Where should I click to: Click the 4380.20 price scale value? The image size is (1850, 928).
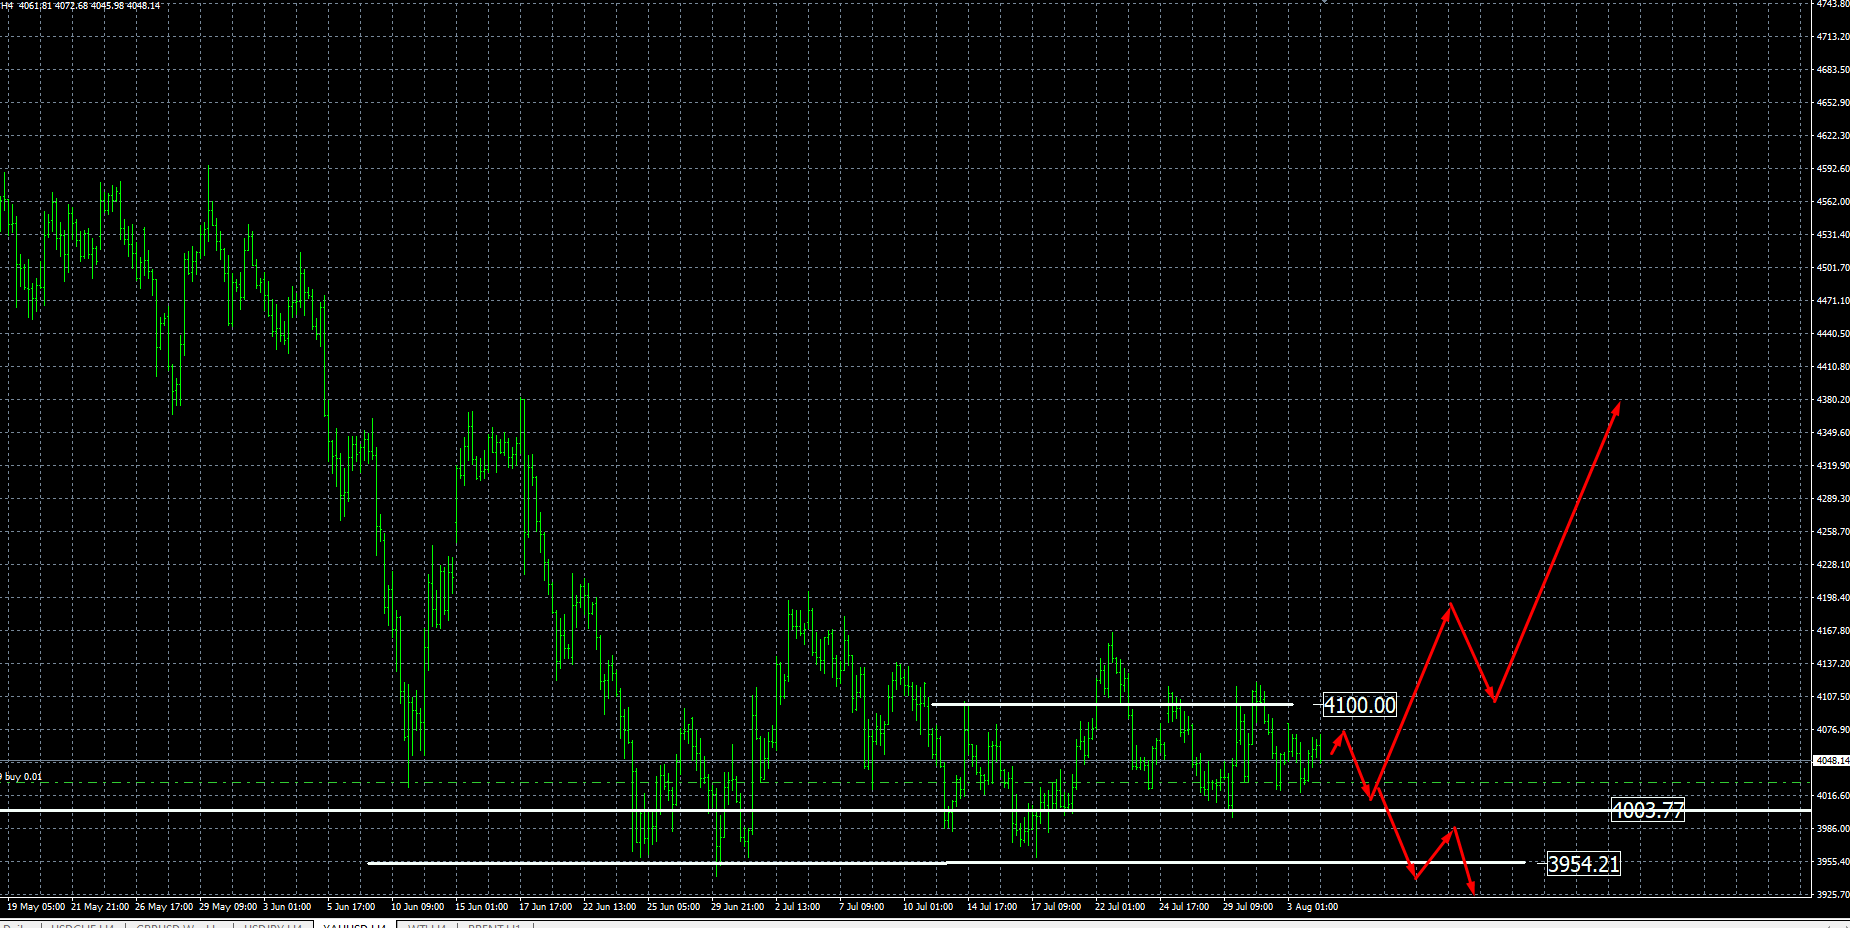tap(1832, 399)
